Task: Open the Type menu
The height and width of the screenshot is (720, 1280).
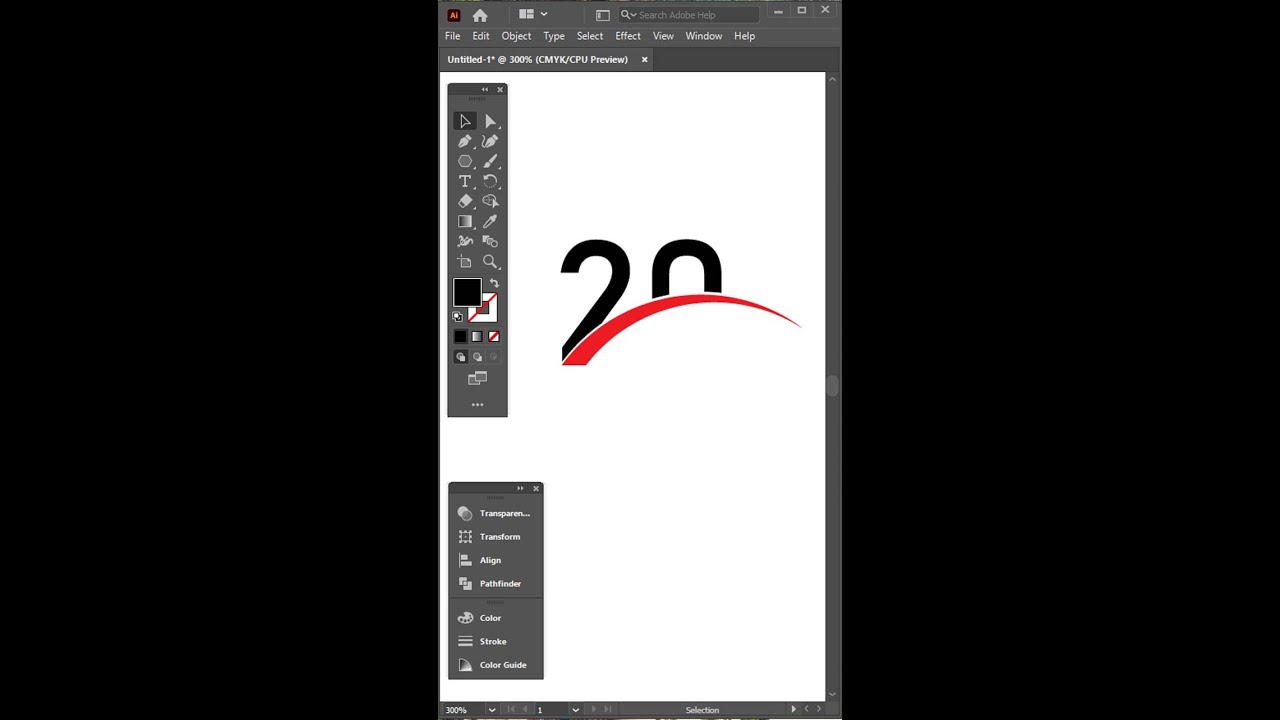Action: pyautogui.click(x=554, y=36)
